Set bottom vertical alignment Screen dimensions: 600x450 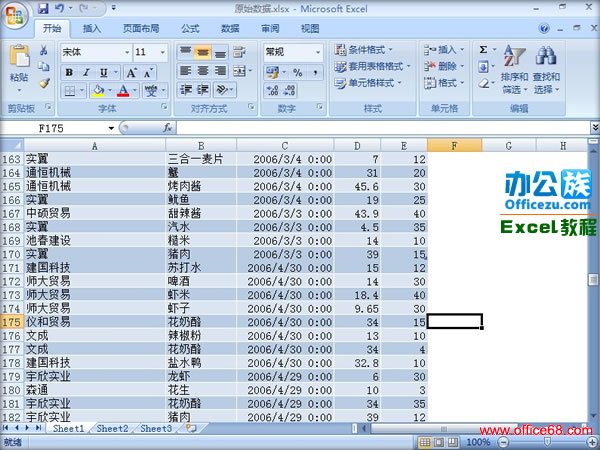point(220,52)
